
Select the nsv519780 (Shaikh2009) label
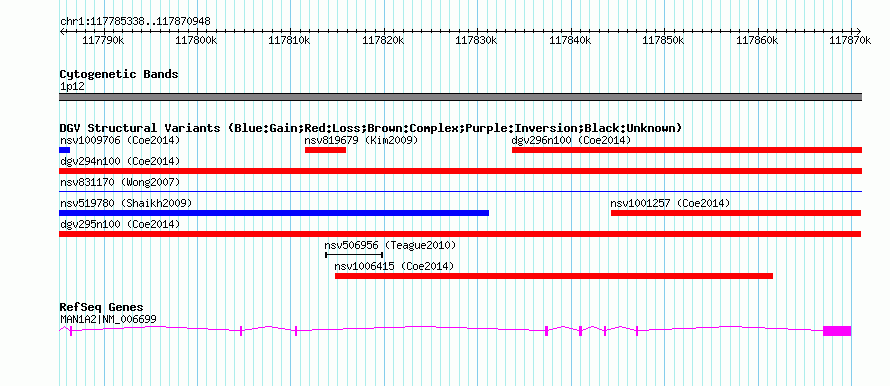coord(126,203)
